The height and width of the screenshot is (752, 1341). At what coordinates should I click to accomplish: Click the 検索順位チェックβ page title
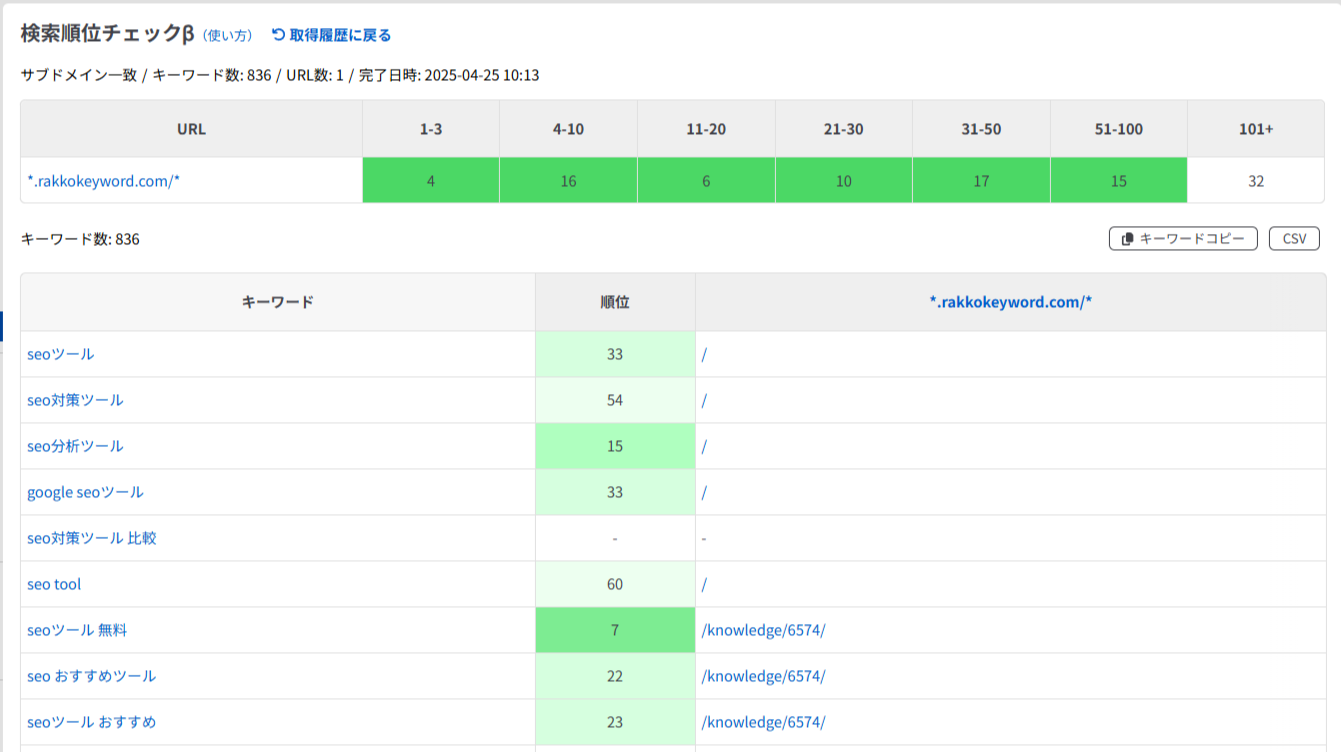(x=107, y=34)
